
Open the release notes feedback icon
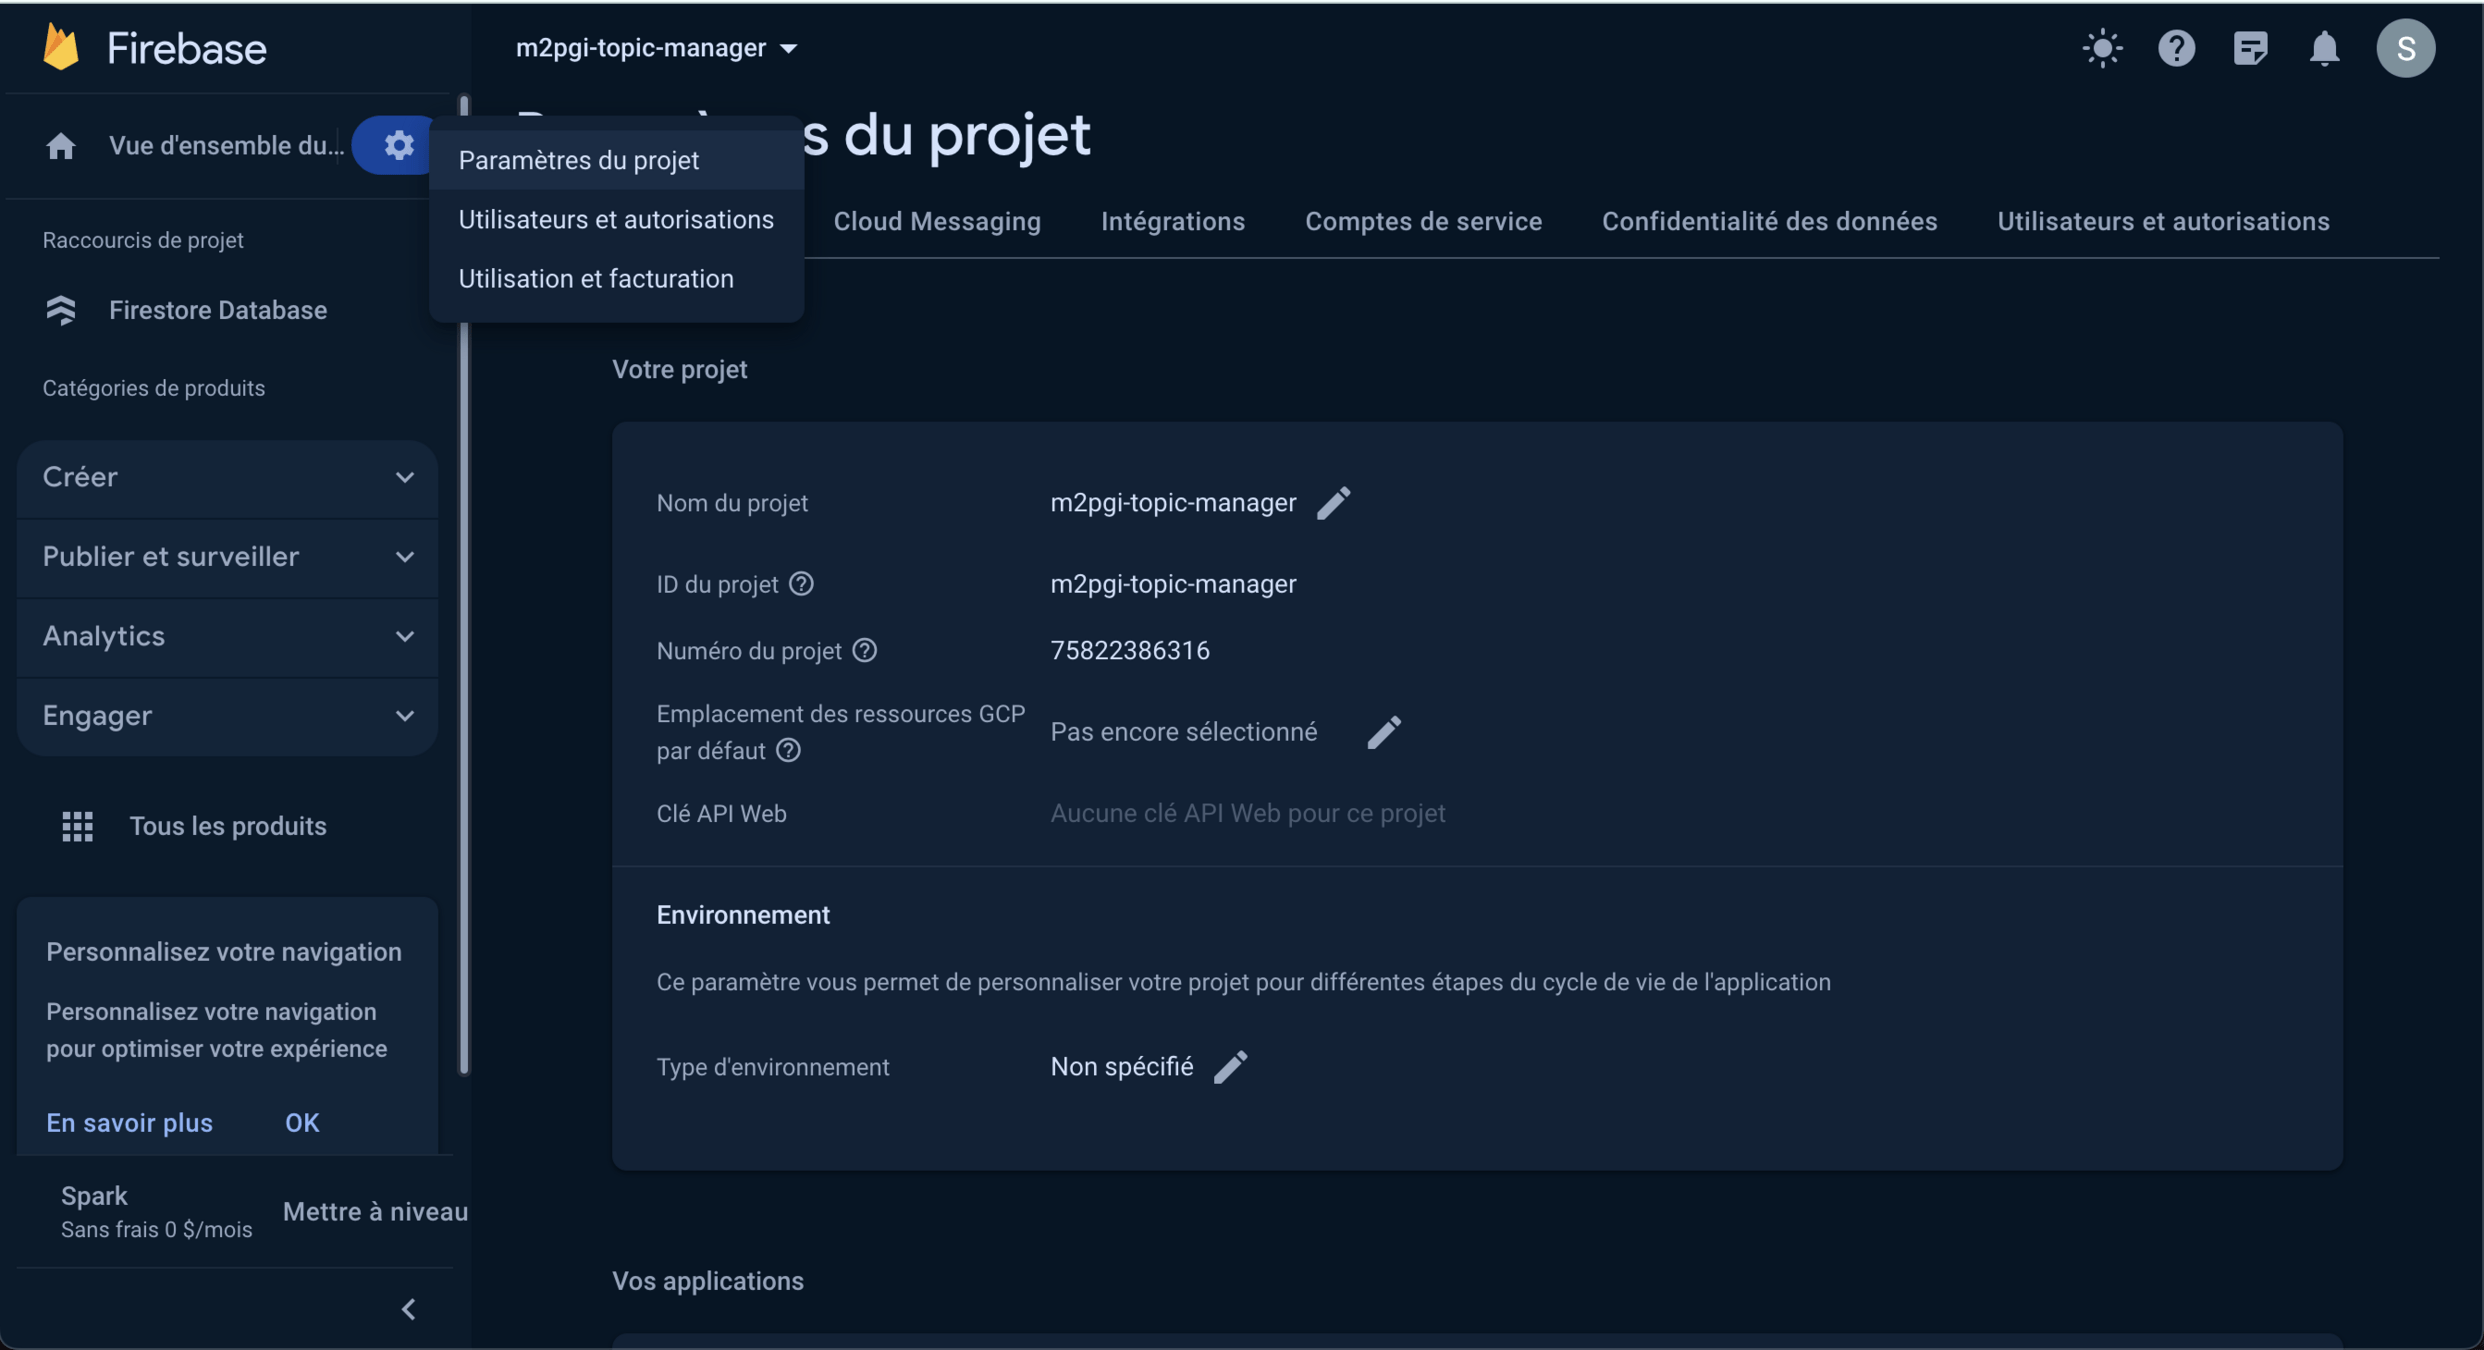[x=2250, y=48]
